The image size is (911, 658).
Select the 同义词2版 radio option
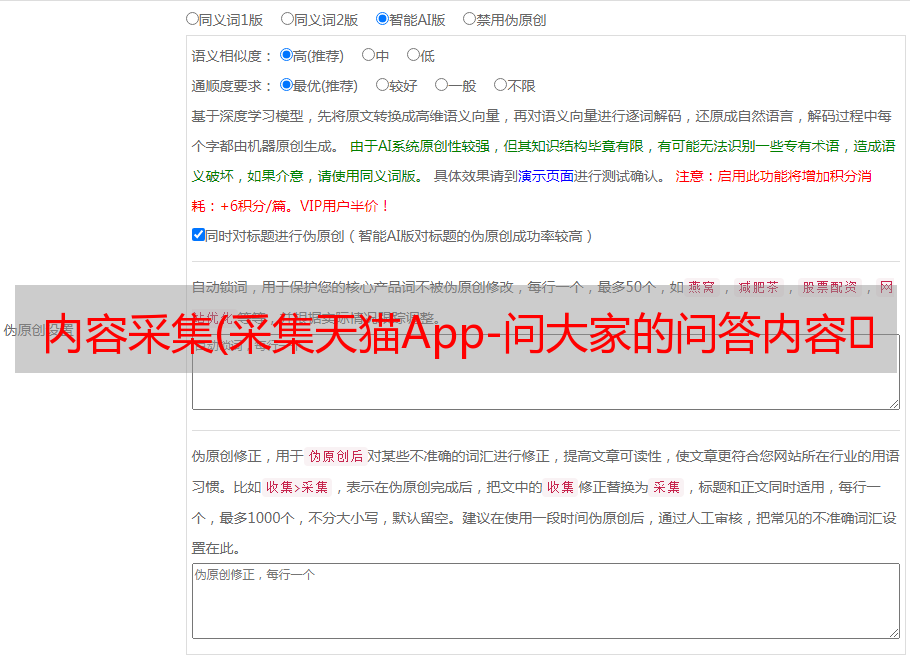(x=287, y=18)
